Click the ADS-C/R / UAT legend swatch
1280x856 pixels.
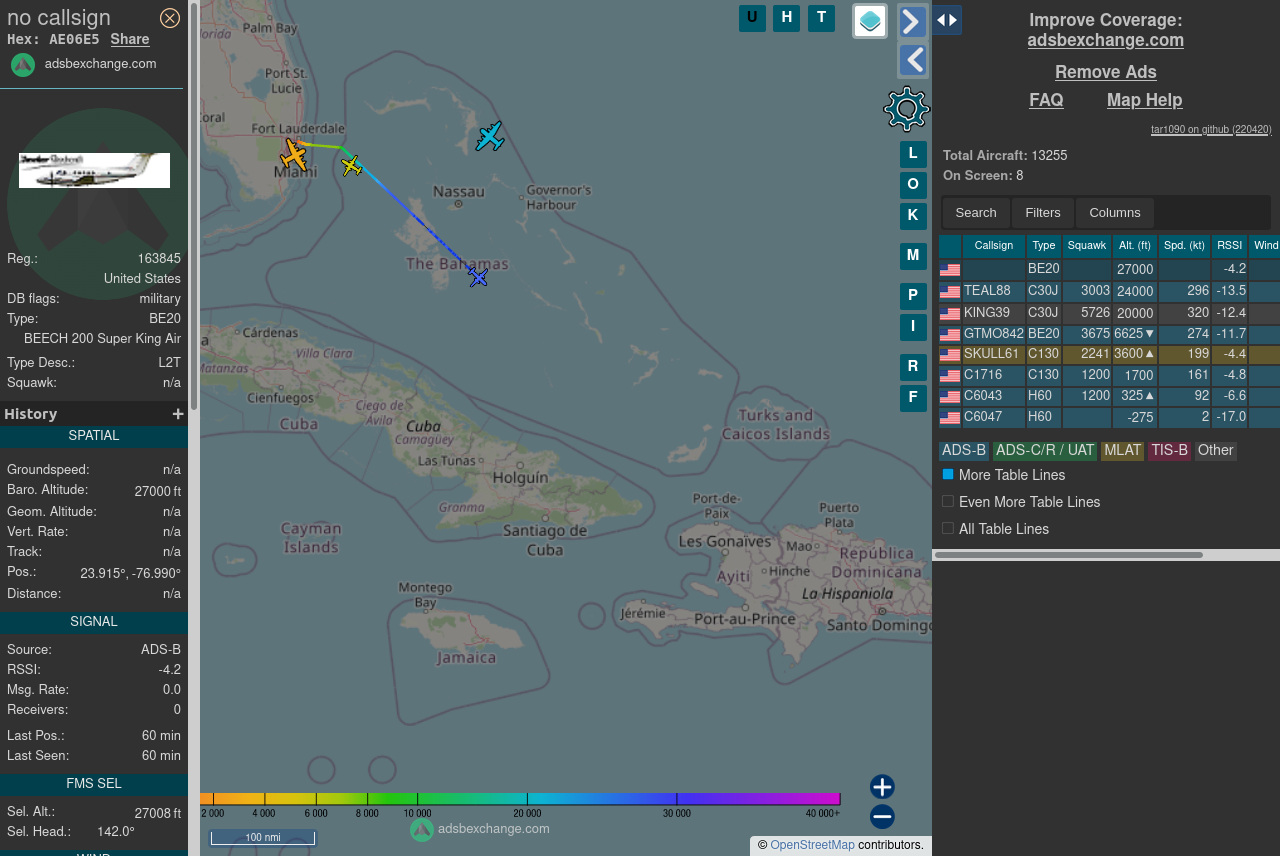1045,451
